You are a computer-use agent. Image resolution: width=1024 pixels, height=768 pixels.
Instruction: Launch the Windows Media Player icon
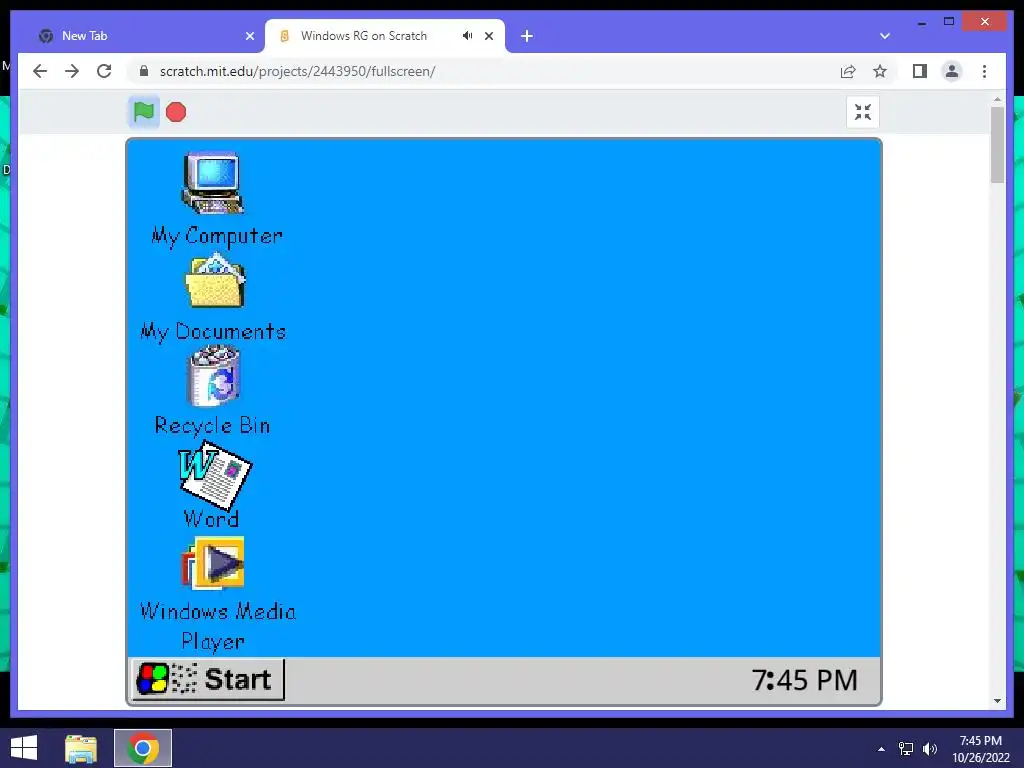[213, 563]
